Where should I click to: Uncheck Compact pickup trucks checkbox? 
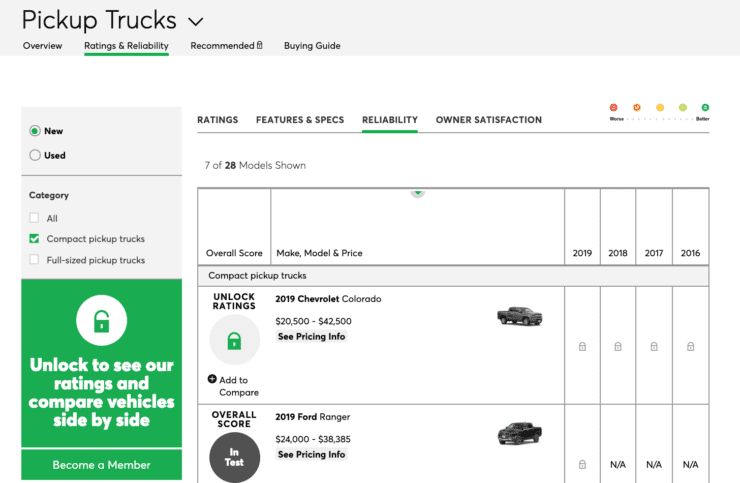tap(34, 238)
